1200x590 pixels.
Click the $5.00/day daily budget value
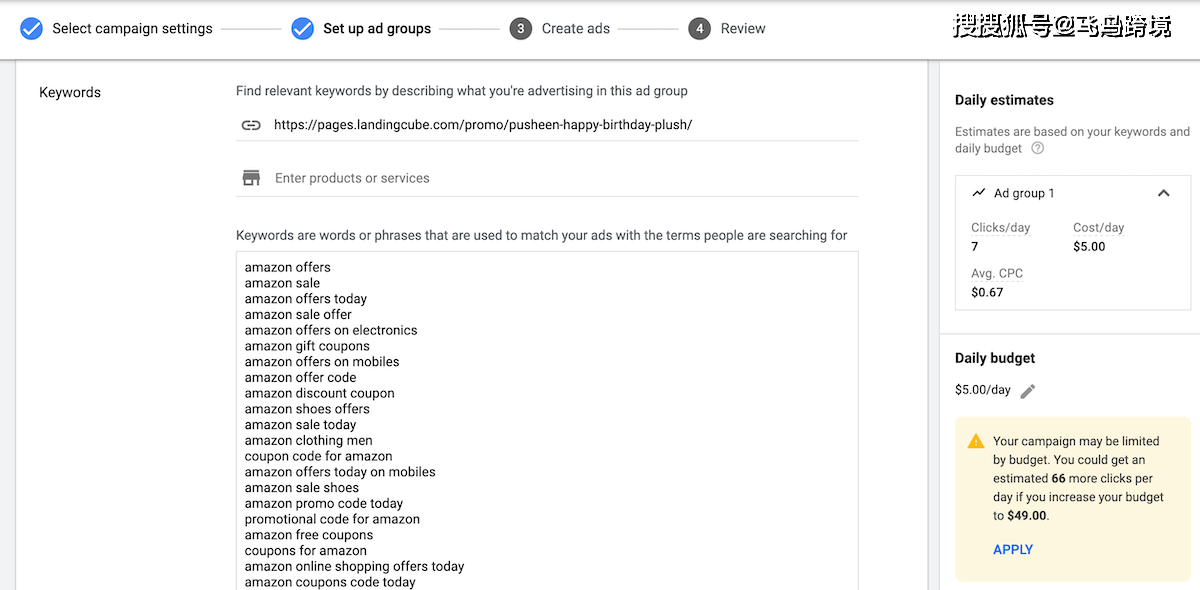pos(983,390)
